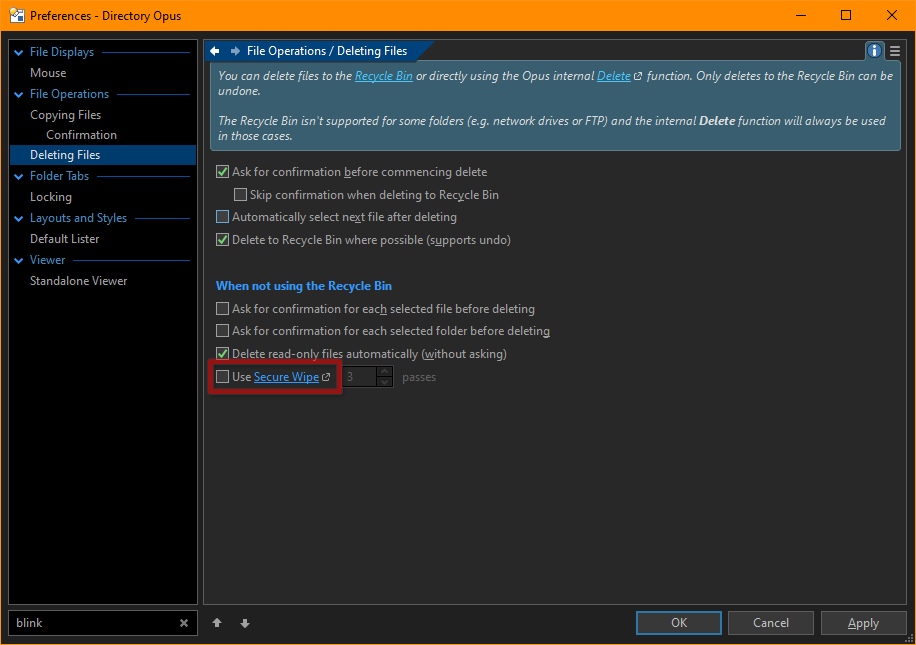The height and width of the screenshot is (645, 916).
Task: Click the OK button
Action: (x=679, y=623)
